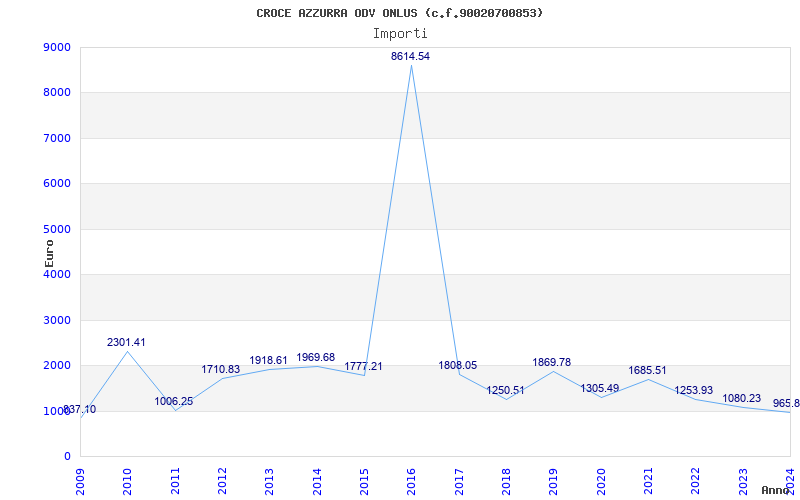Select the 2301.41 data label
This screenshot has height=500, width=800.
[x=126, y=342]
